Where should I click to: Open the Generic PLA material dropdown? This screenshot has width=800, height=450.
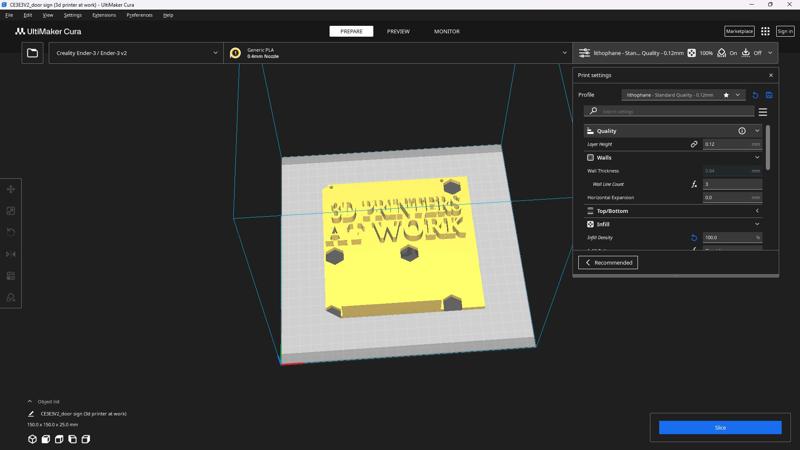pyautogui.click(x=398, y=53)
